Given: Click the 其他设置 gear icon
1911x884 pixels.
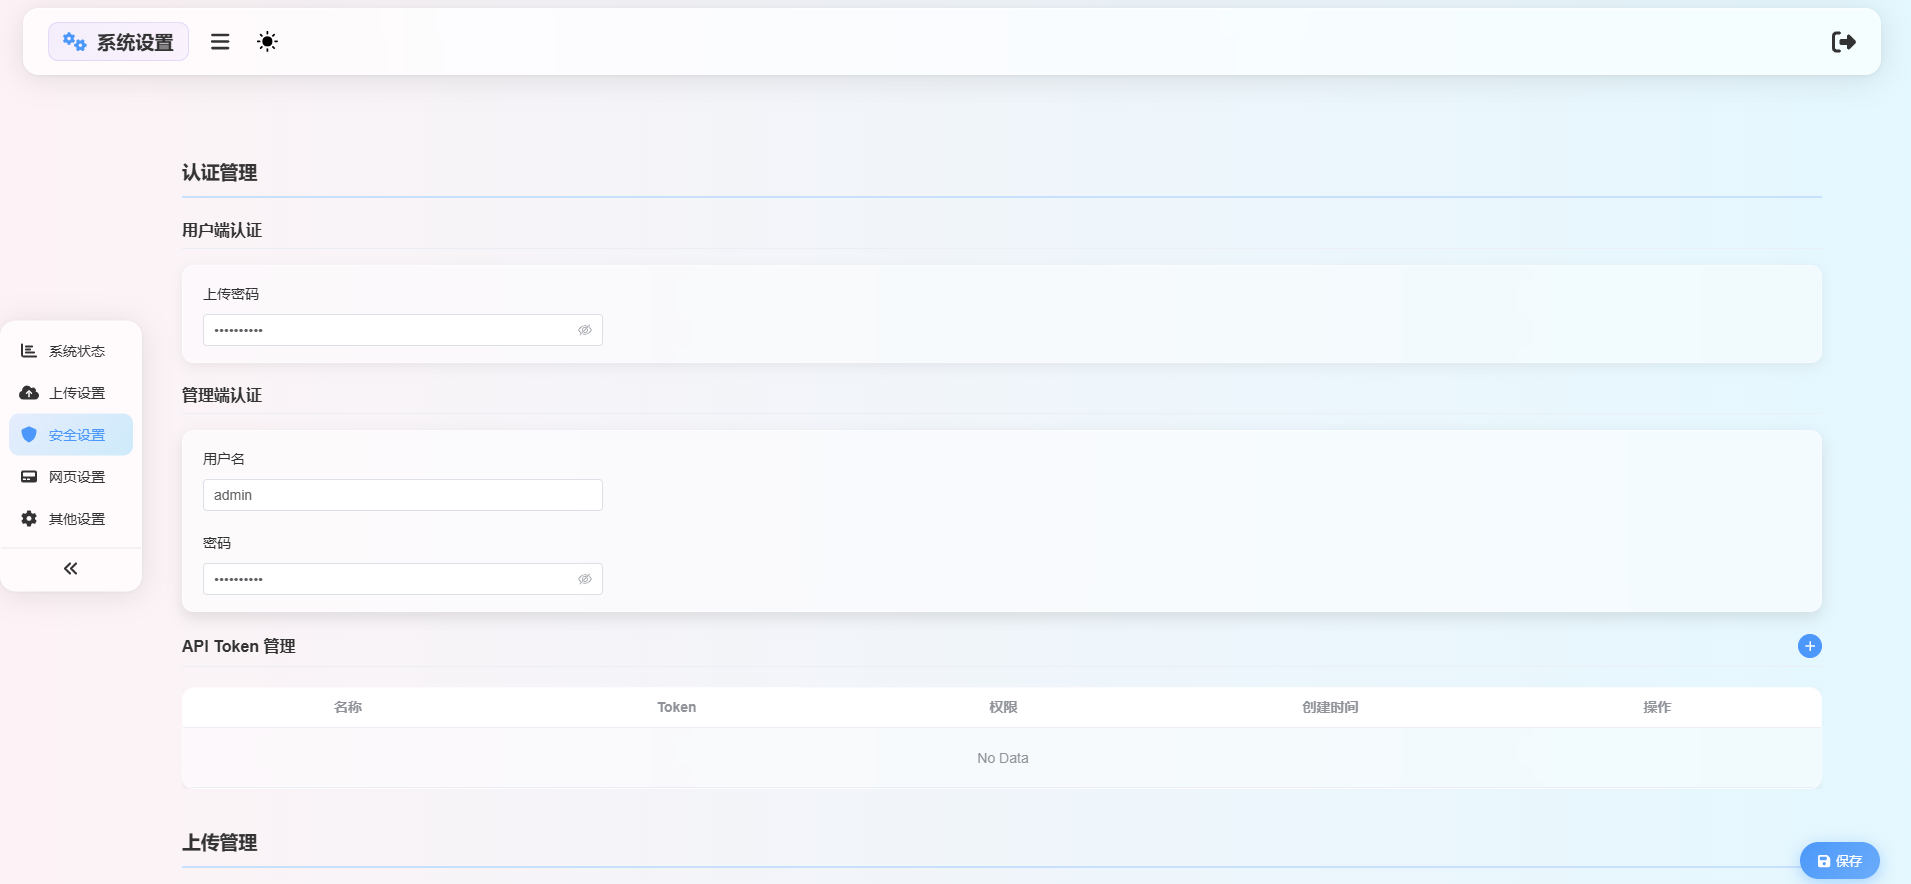Looking at the screenshot, I should 29,519.
